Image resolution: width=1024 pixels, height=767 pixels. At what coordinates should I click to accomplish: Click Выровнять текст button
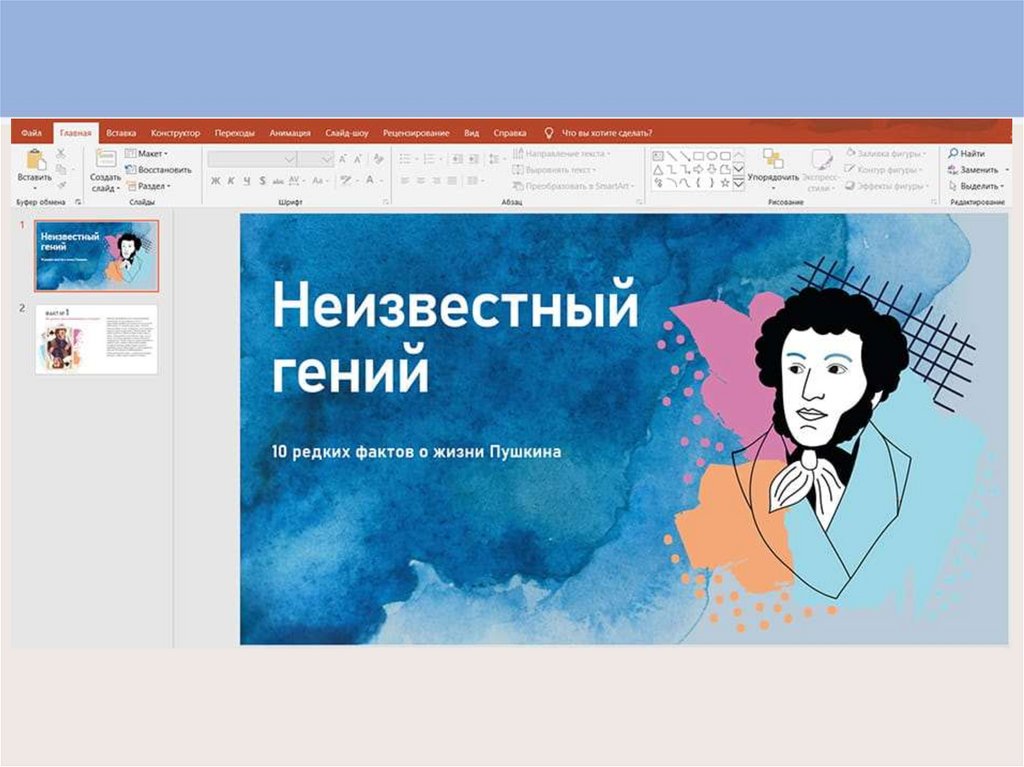pos(554,170)
